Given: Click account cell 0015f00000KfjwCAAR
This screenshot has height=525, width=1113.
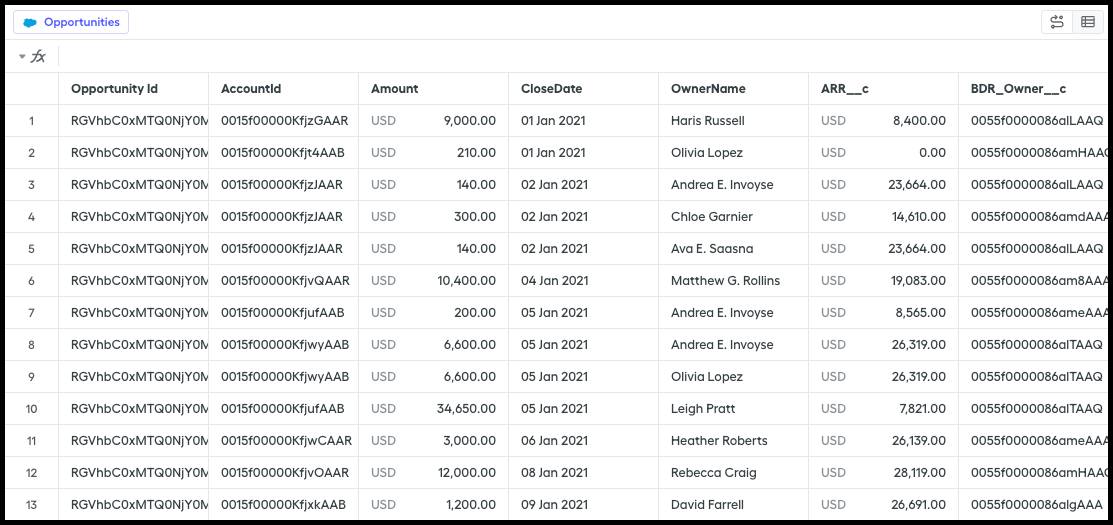Looking at the screenshot, I should [x=284, y=441].
